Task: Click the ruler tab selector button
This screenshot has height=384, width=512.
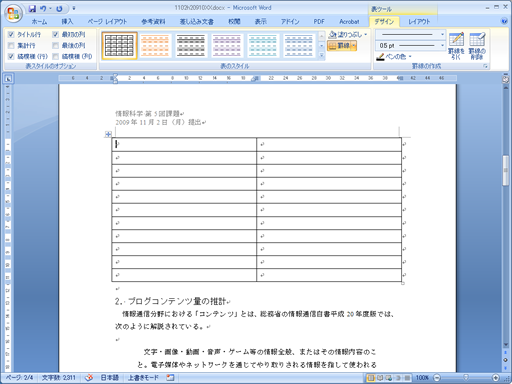Action: pyautogui.click(x=8, y=79)
